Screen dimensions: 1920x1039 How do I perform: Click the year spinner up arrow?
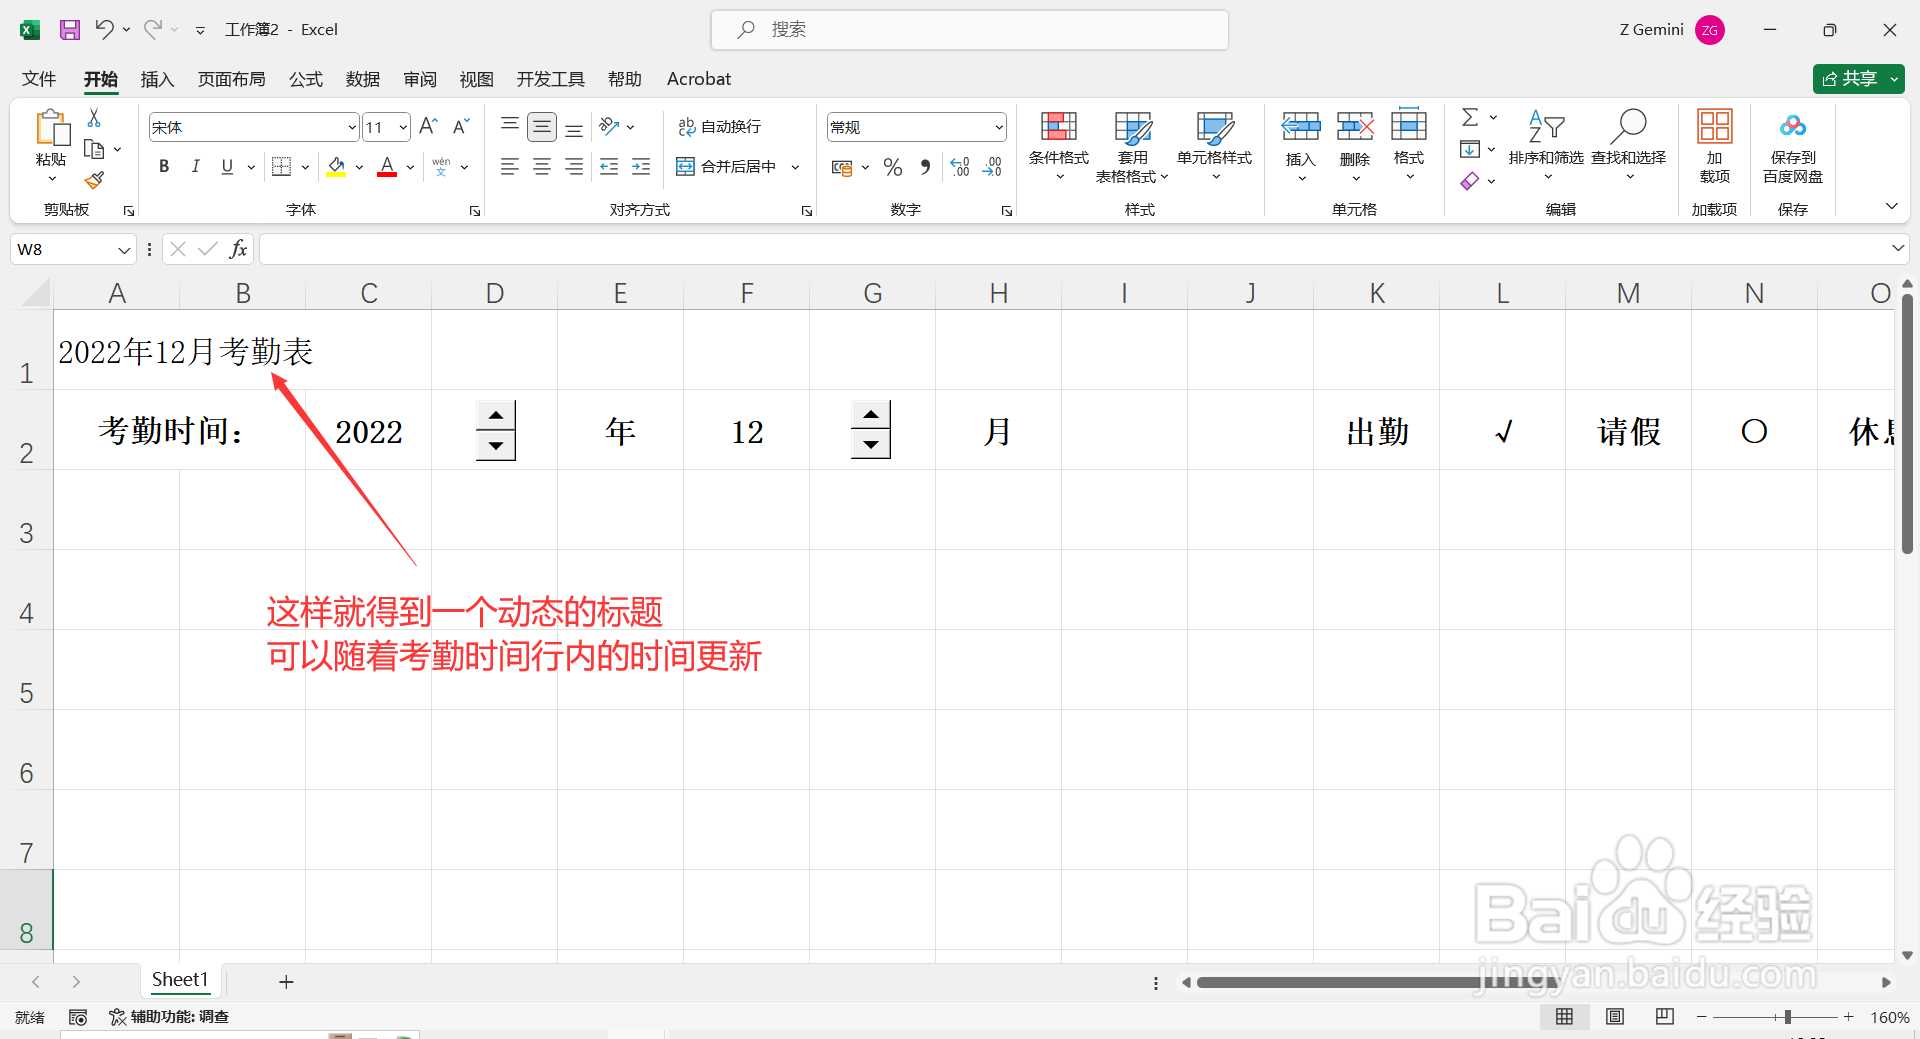coord(495,415)
